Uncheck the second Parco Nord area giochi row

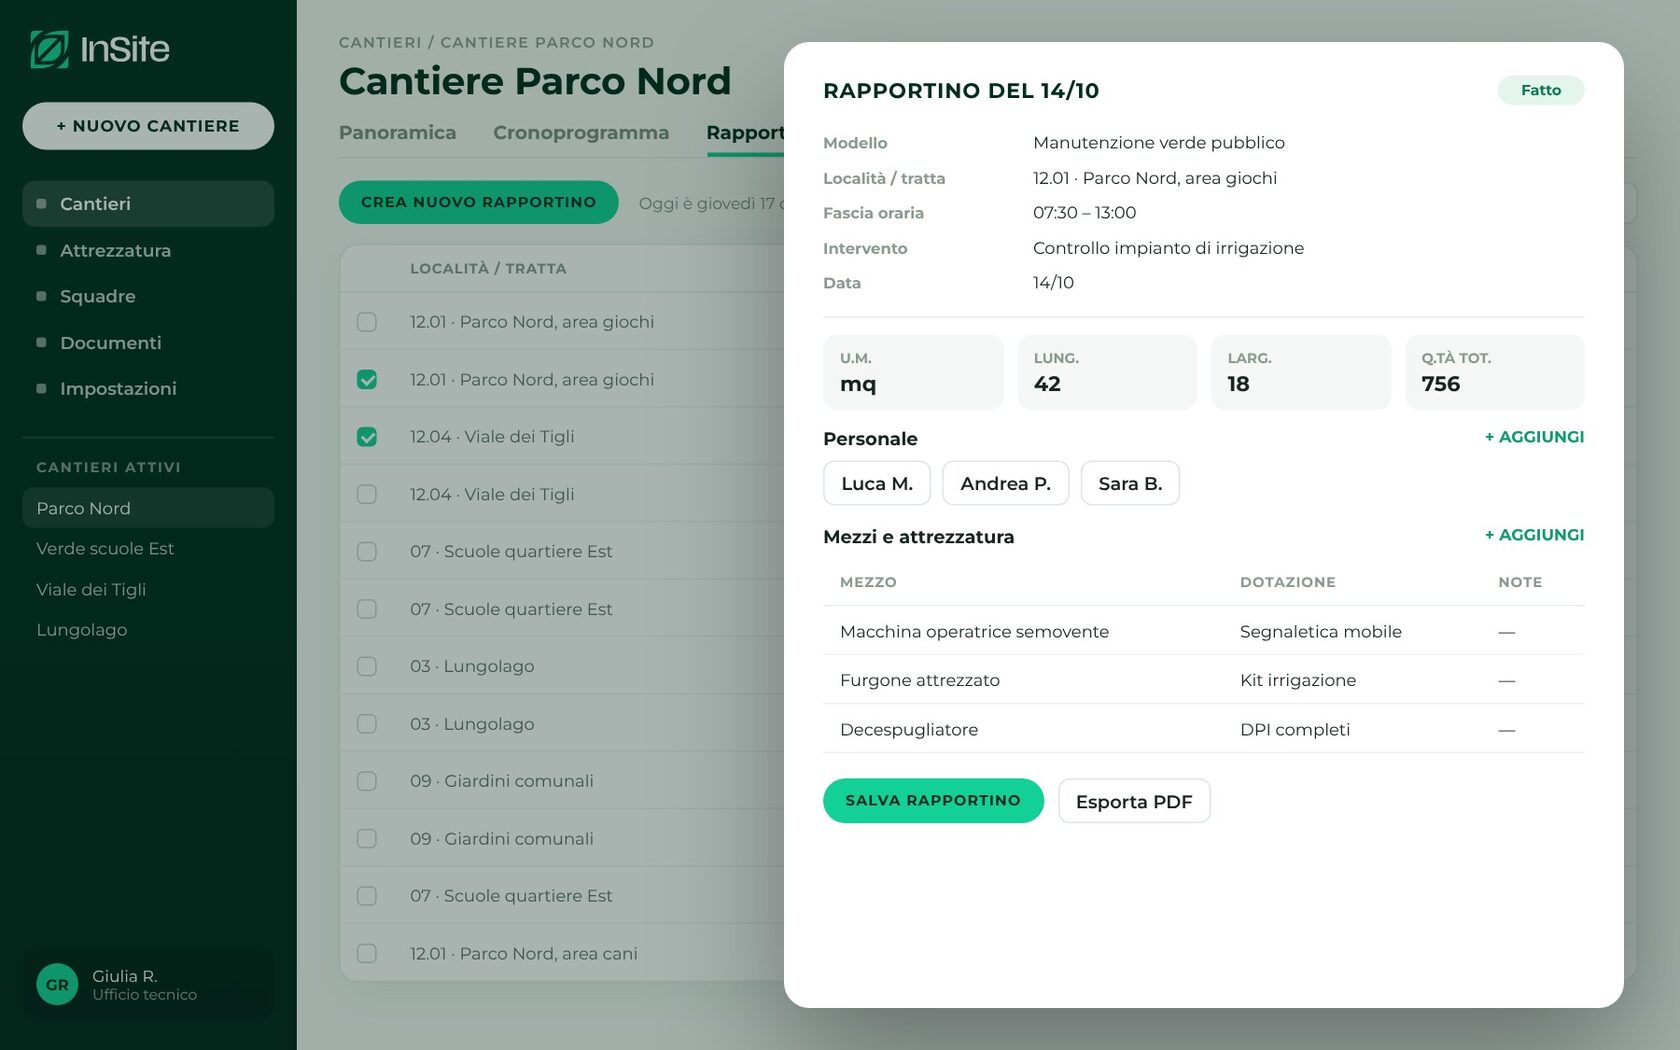pyautogui.click(x=367, y=380)
